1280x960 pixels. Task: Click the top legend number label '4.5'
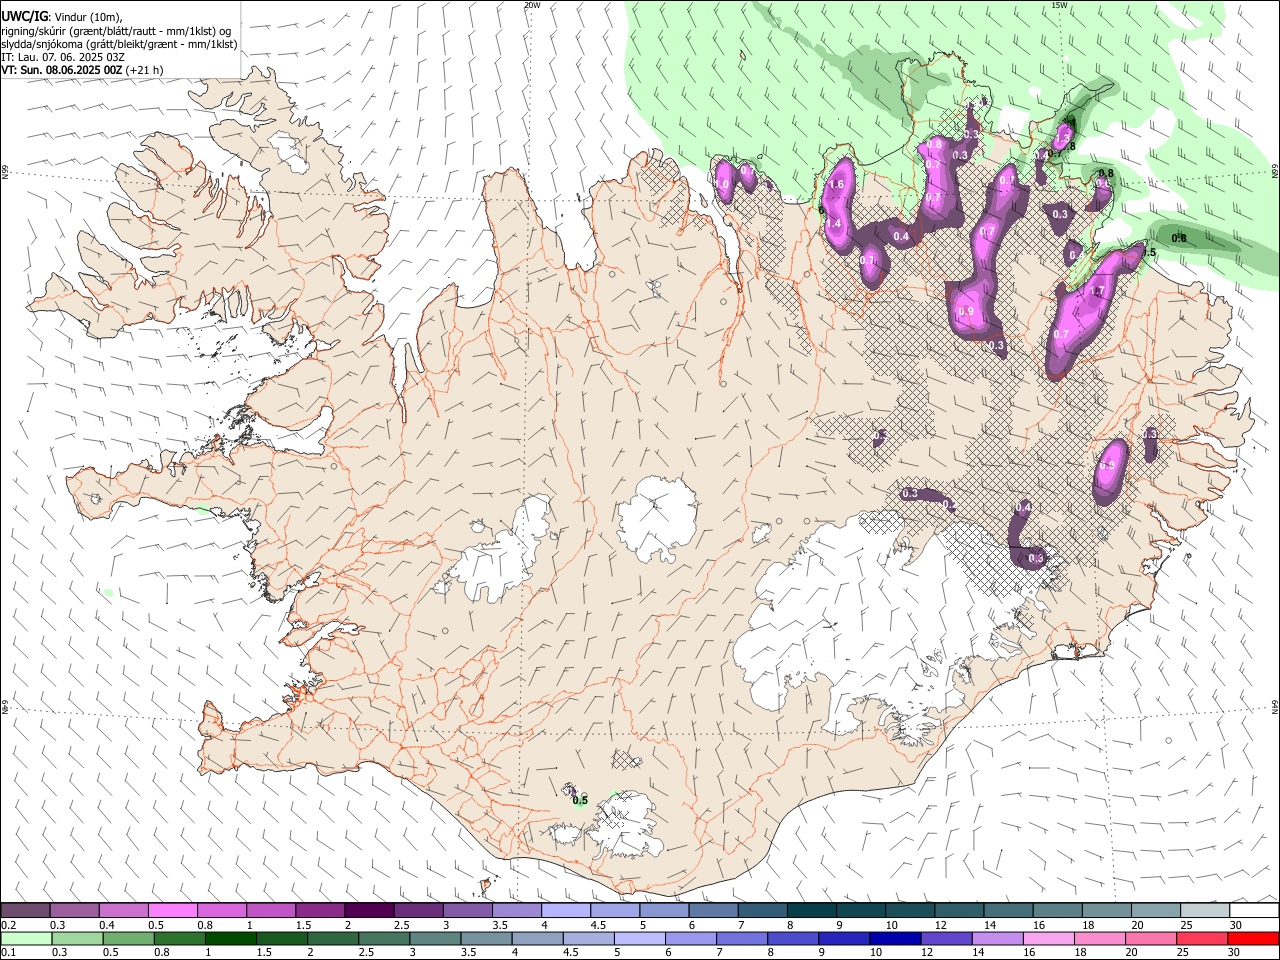click(598, 925)
